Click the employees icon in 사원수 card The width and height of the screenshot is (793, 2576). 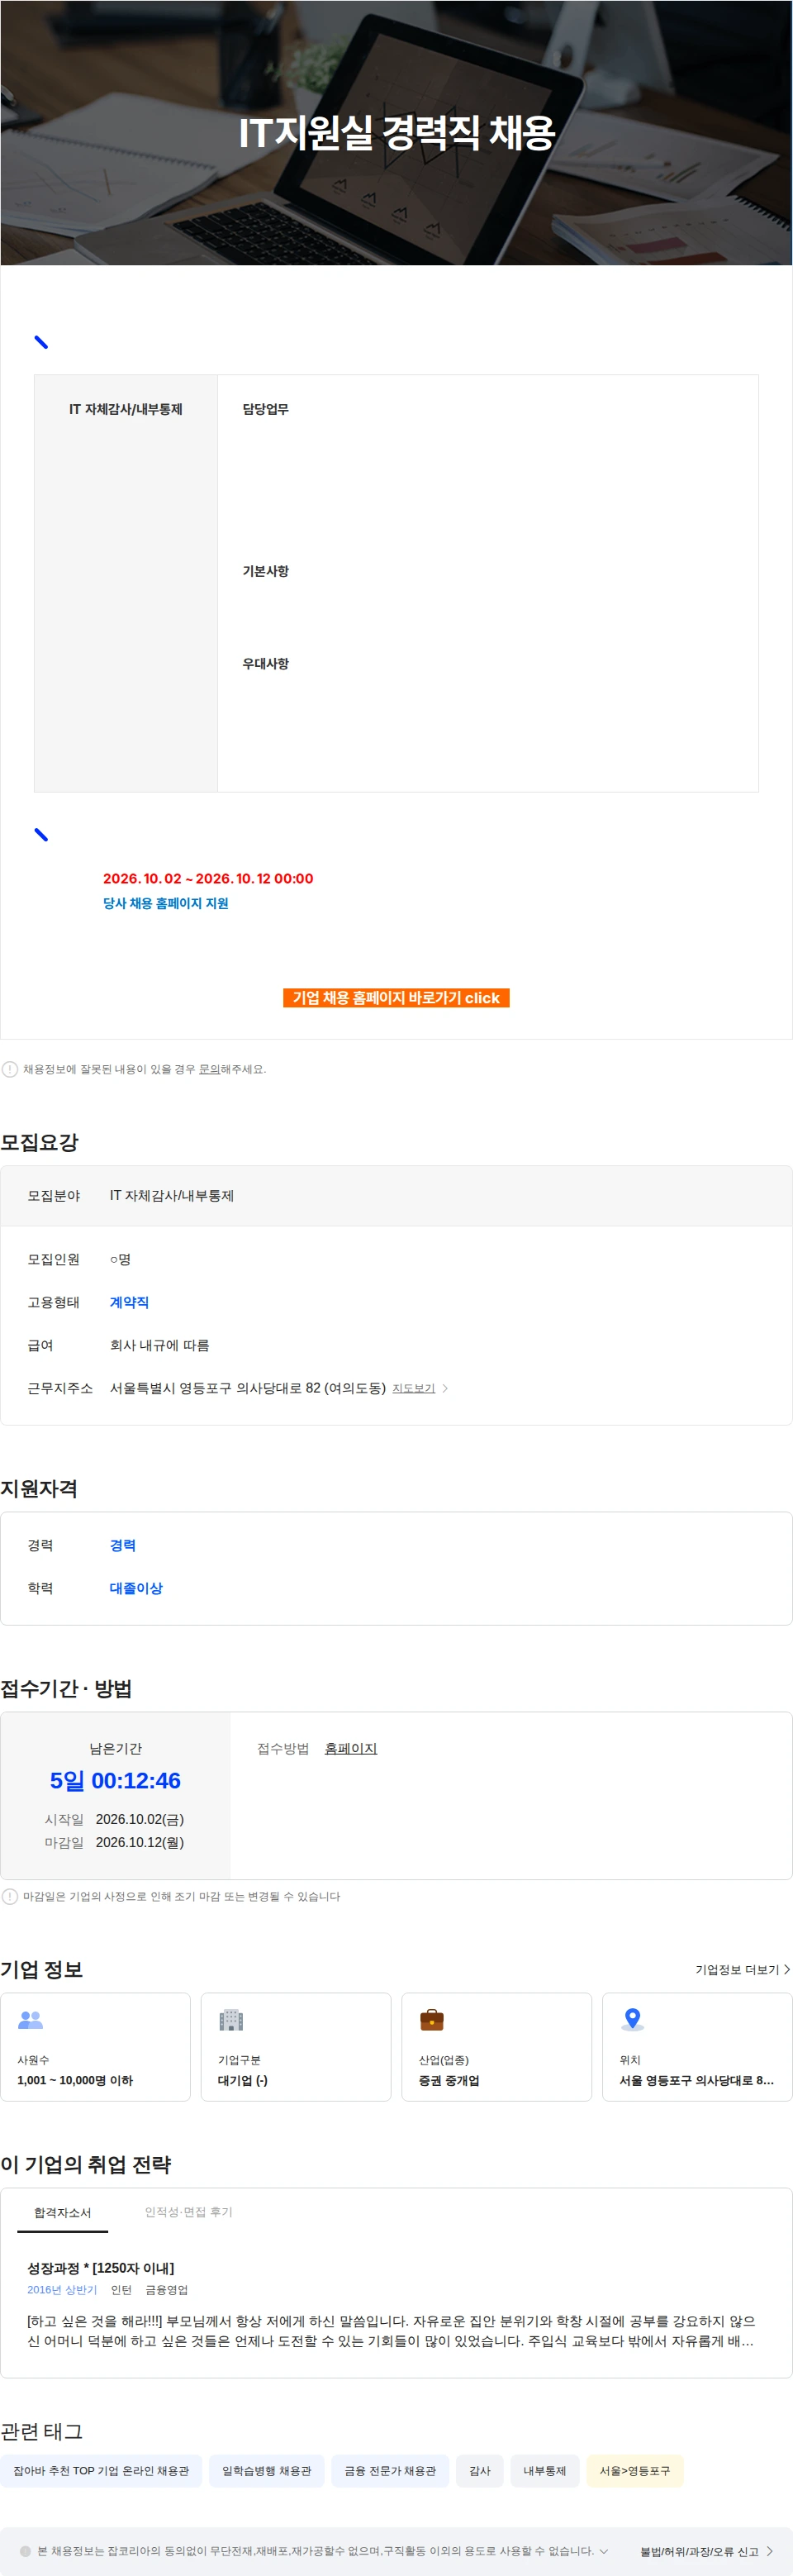31,2019
